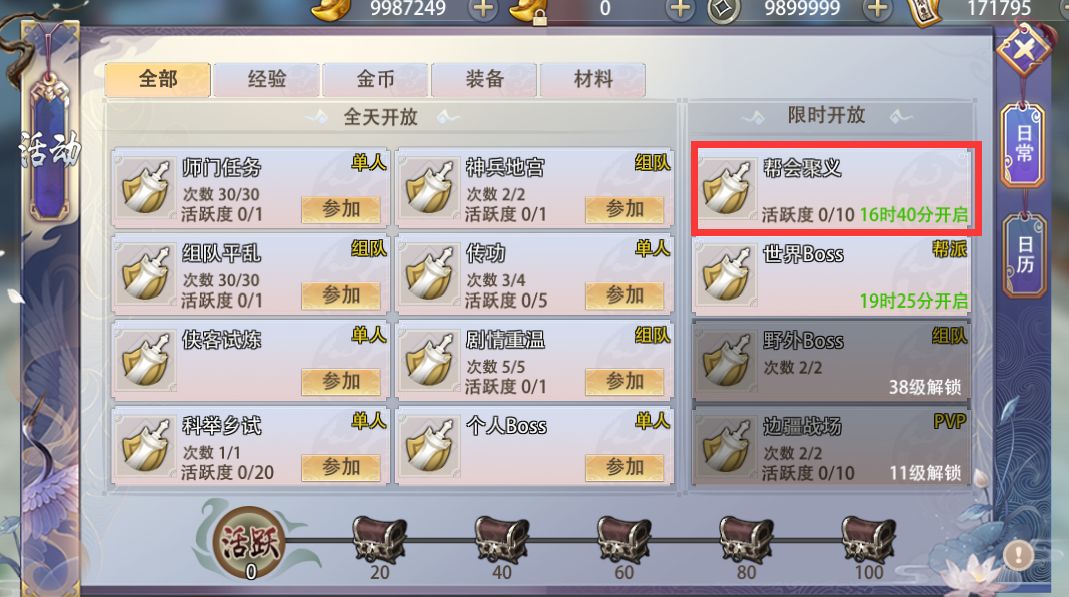Image resolution: width=1069 pixels, height=597 pixels.
Task: Switch to the 金币 tab
Action: (376, 80)
